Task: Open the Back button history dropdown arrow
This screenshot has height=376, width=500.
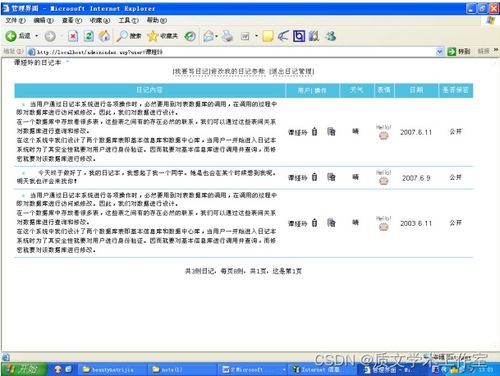Action: tap(37, 36)
